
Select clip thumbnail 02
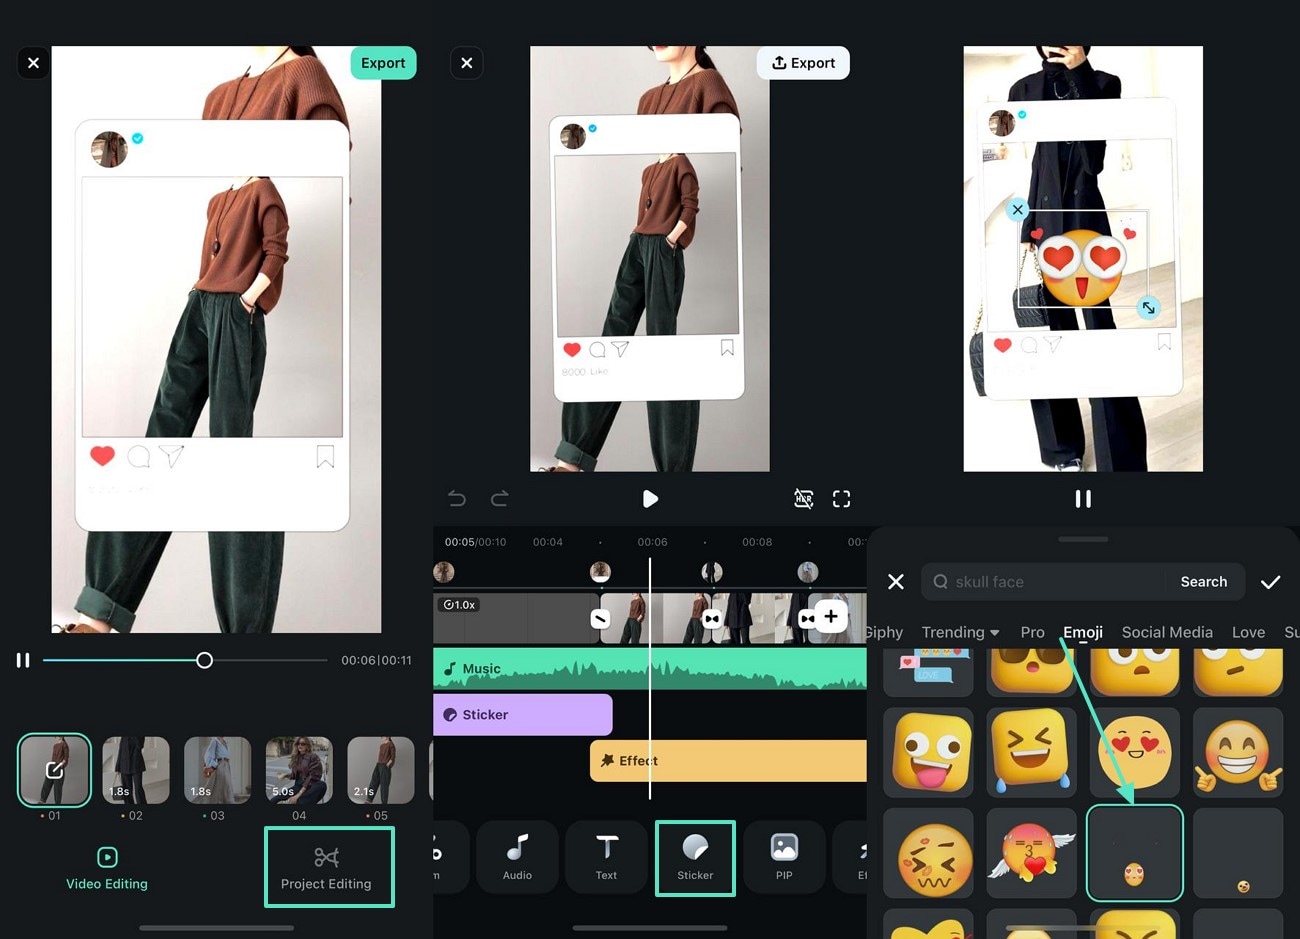tap(136, 769)
